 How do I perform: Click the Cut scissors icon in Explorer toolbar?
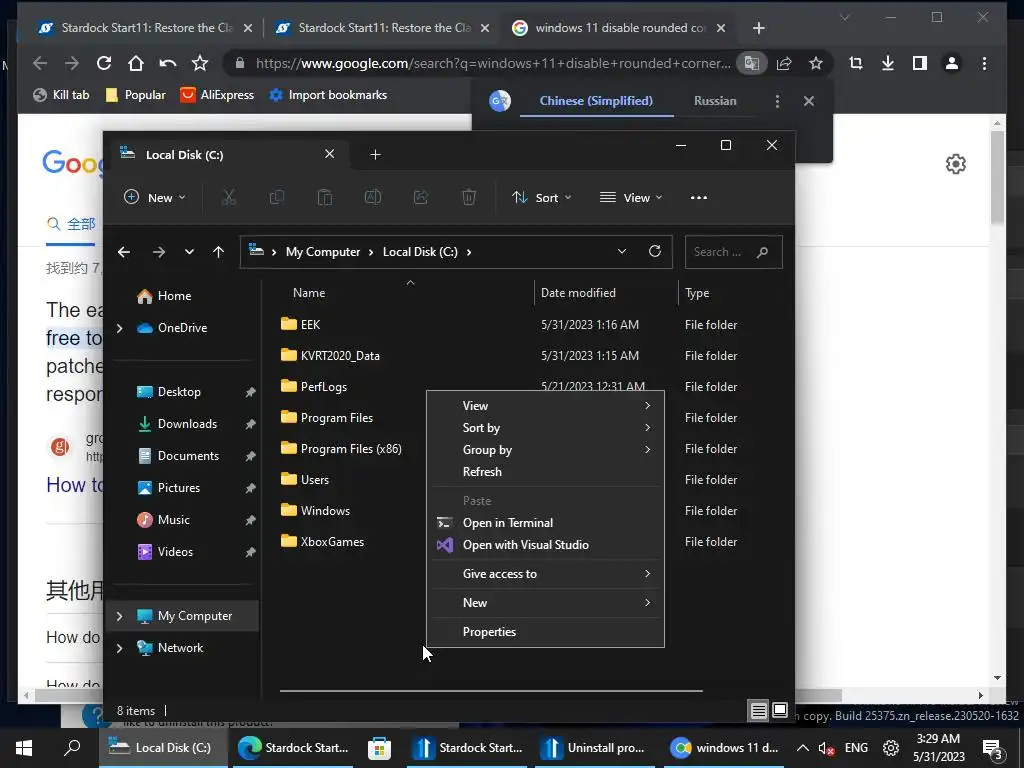(229, 197)
